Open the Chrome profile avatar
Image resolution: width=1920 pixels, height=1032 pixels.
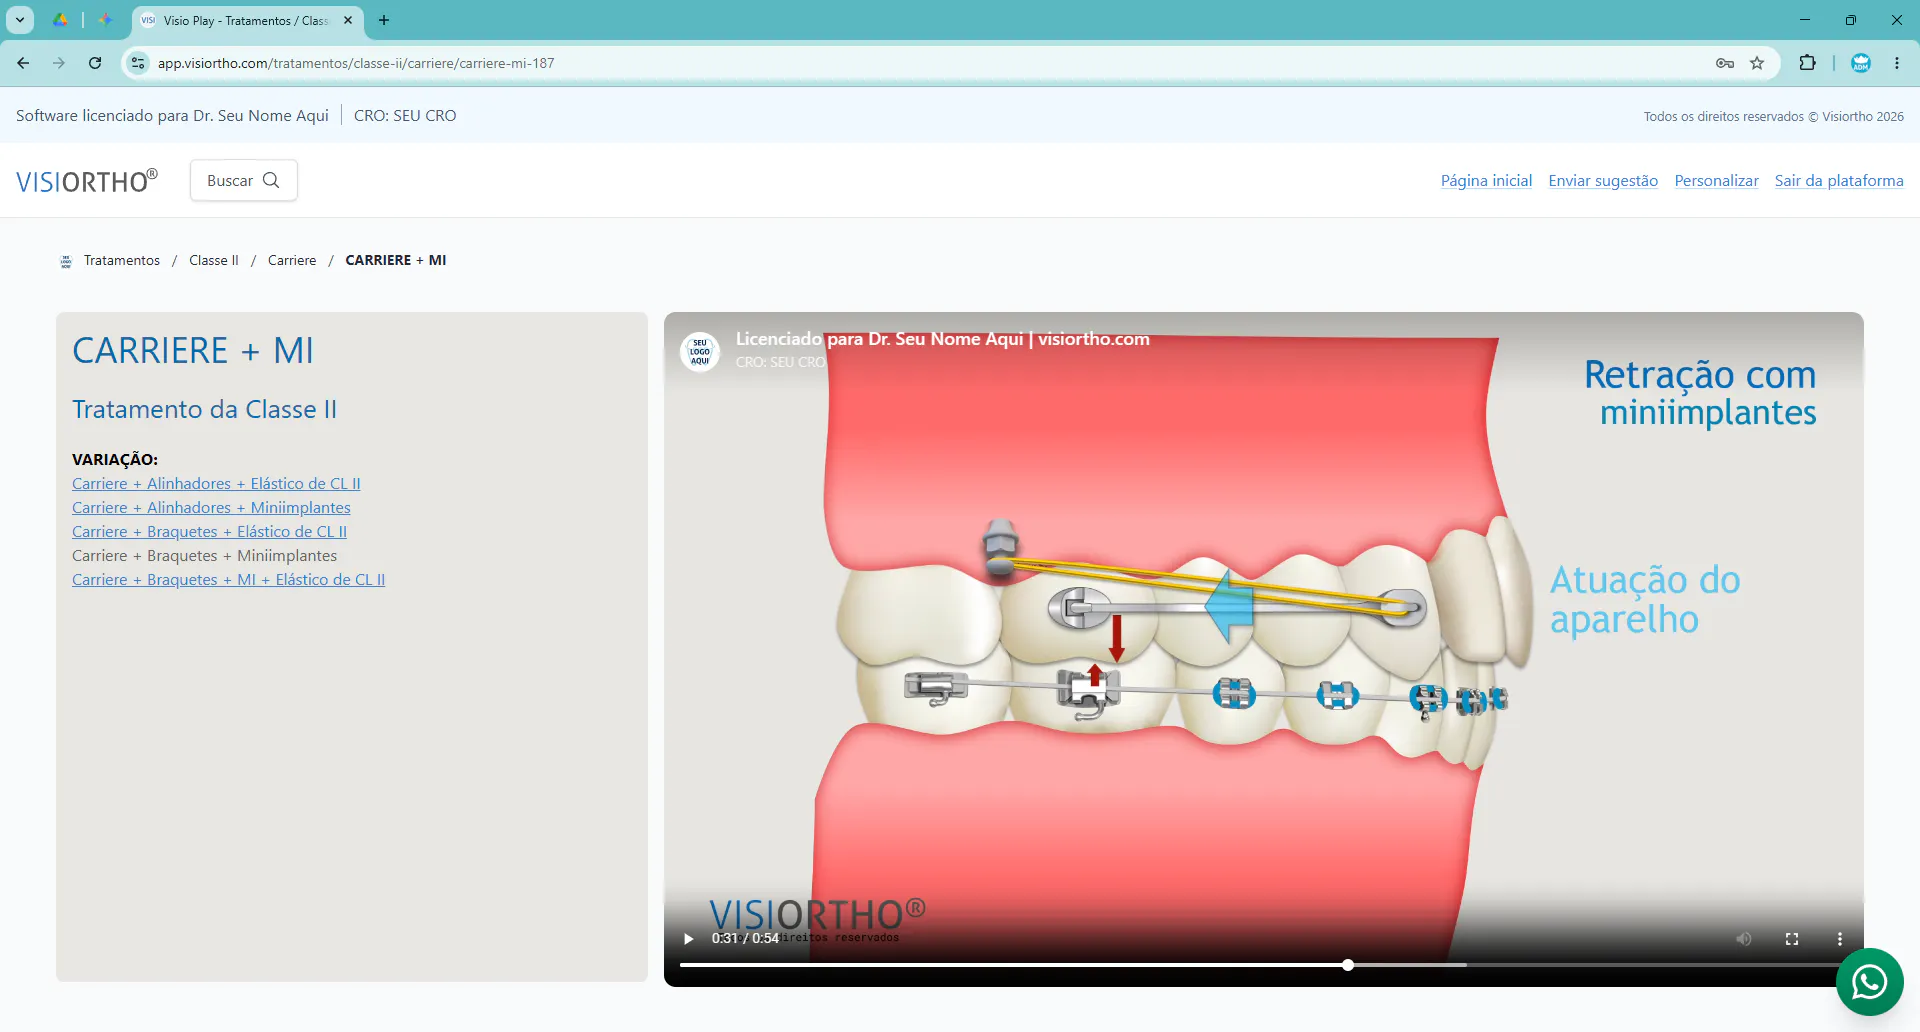tap(1861, 63)
